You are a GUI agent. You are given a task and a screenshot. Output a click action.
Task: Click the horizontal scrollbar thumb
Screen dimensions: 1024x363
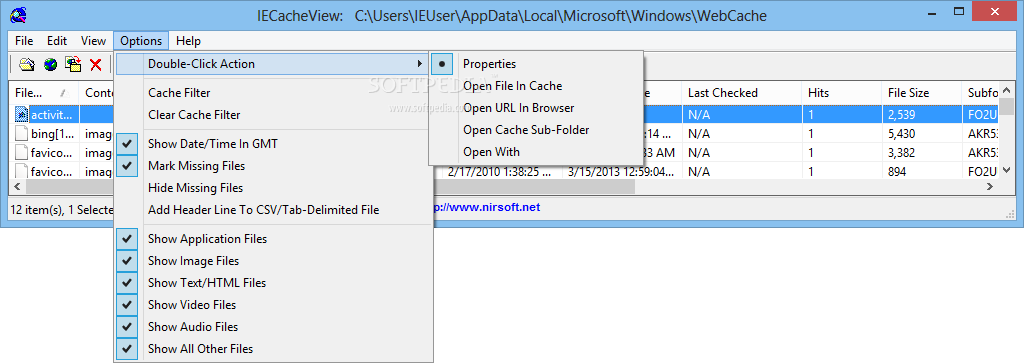coord(330,187)
